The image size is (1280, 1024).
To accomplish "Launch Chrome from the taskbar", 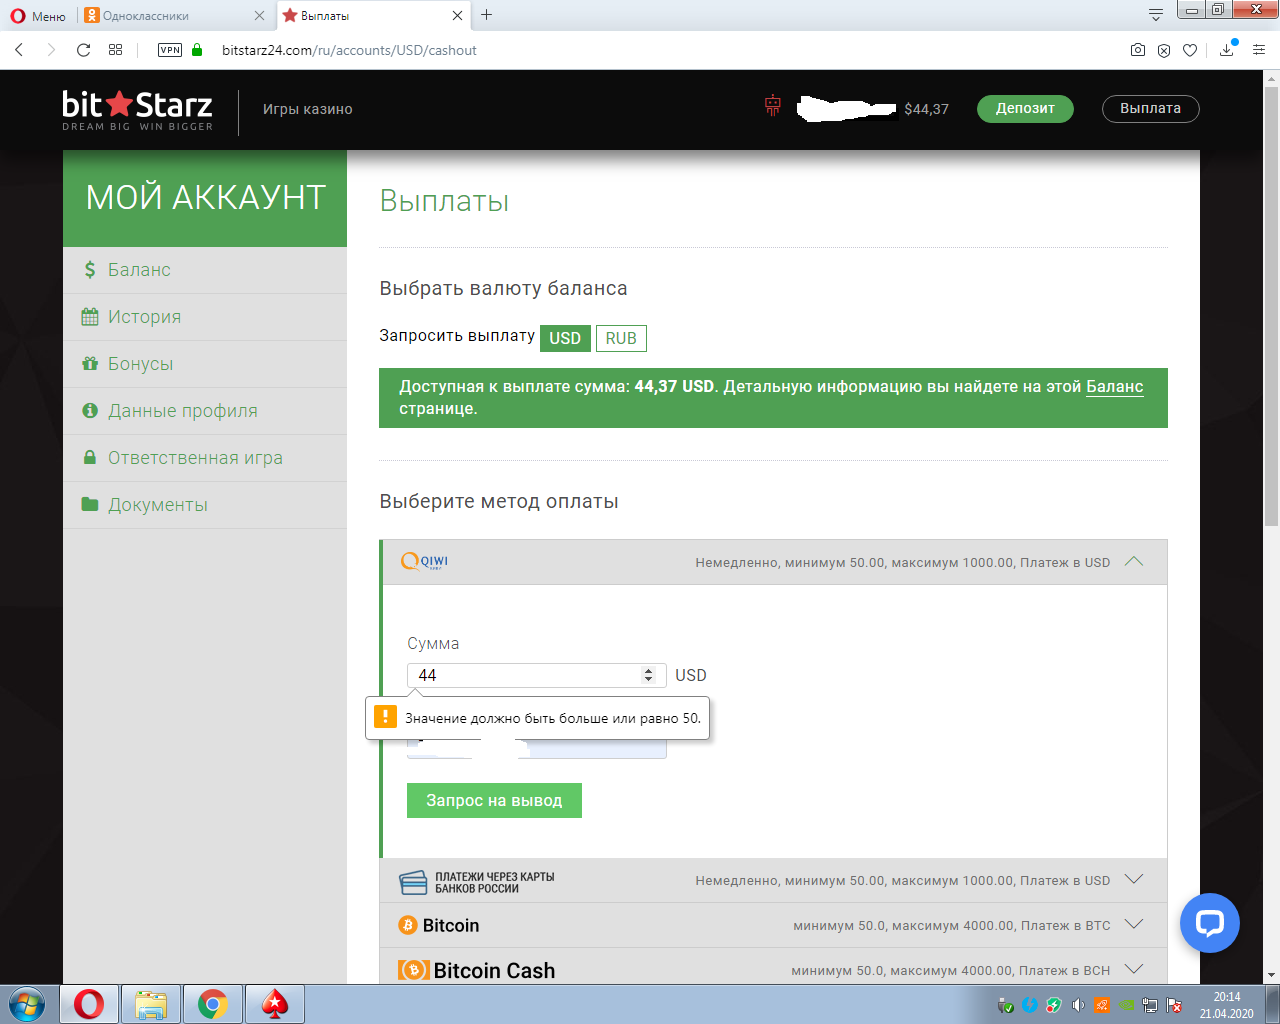I will (x=212, y=1004).
